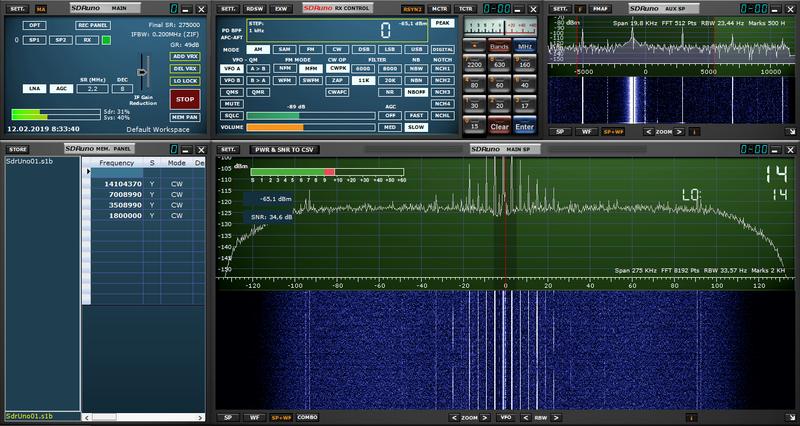The height and width of the screenshot is (426, 800).
Task: Toggle LO LOCK
Action: pos(185,81)
